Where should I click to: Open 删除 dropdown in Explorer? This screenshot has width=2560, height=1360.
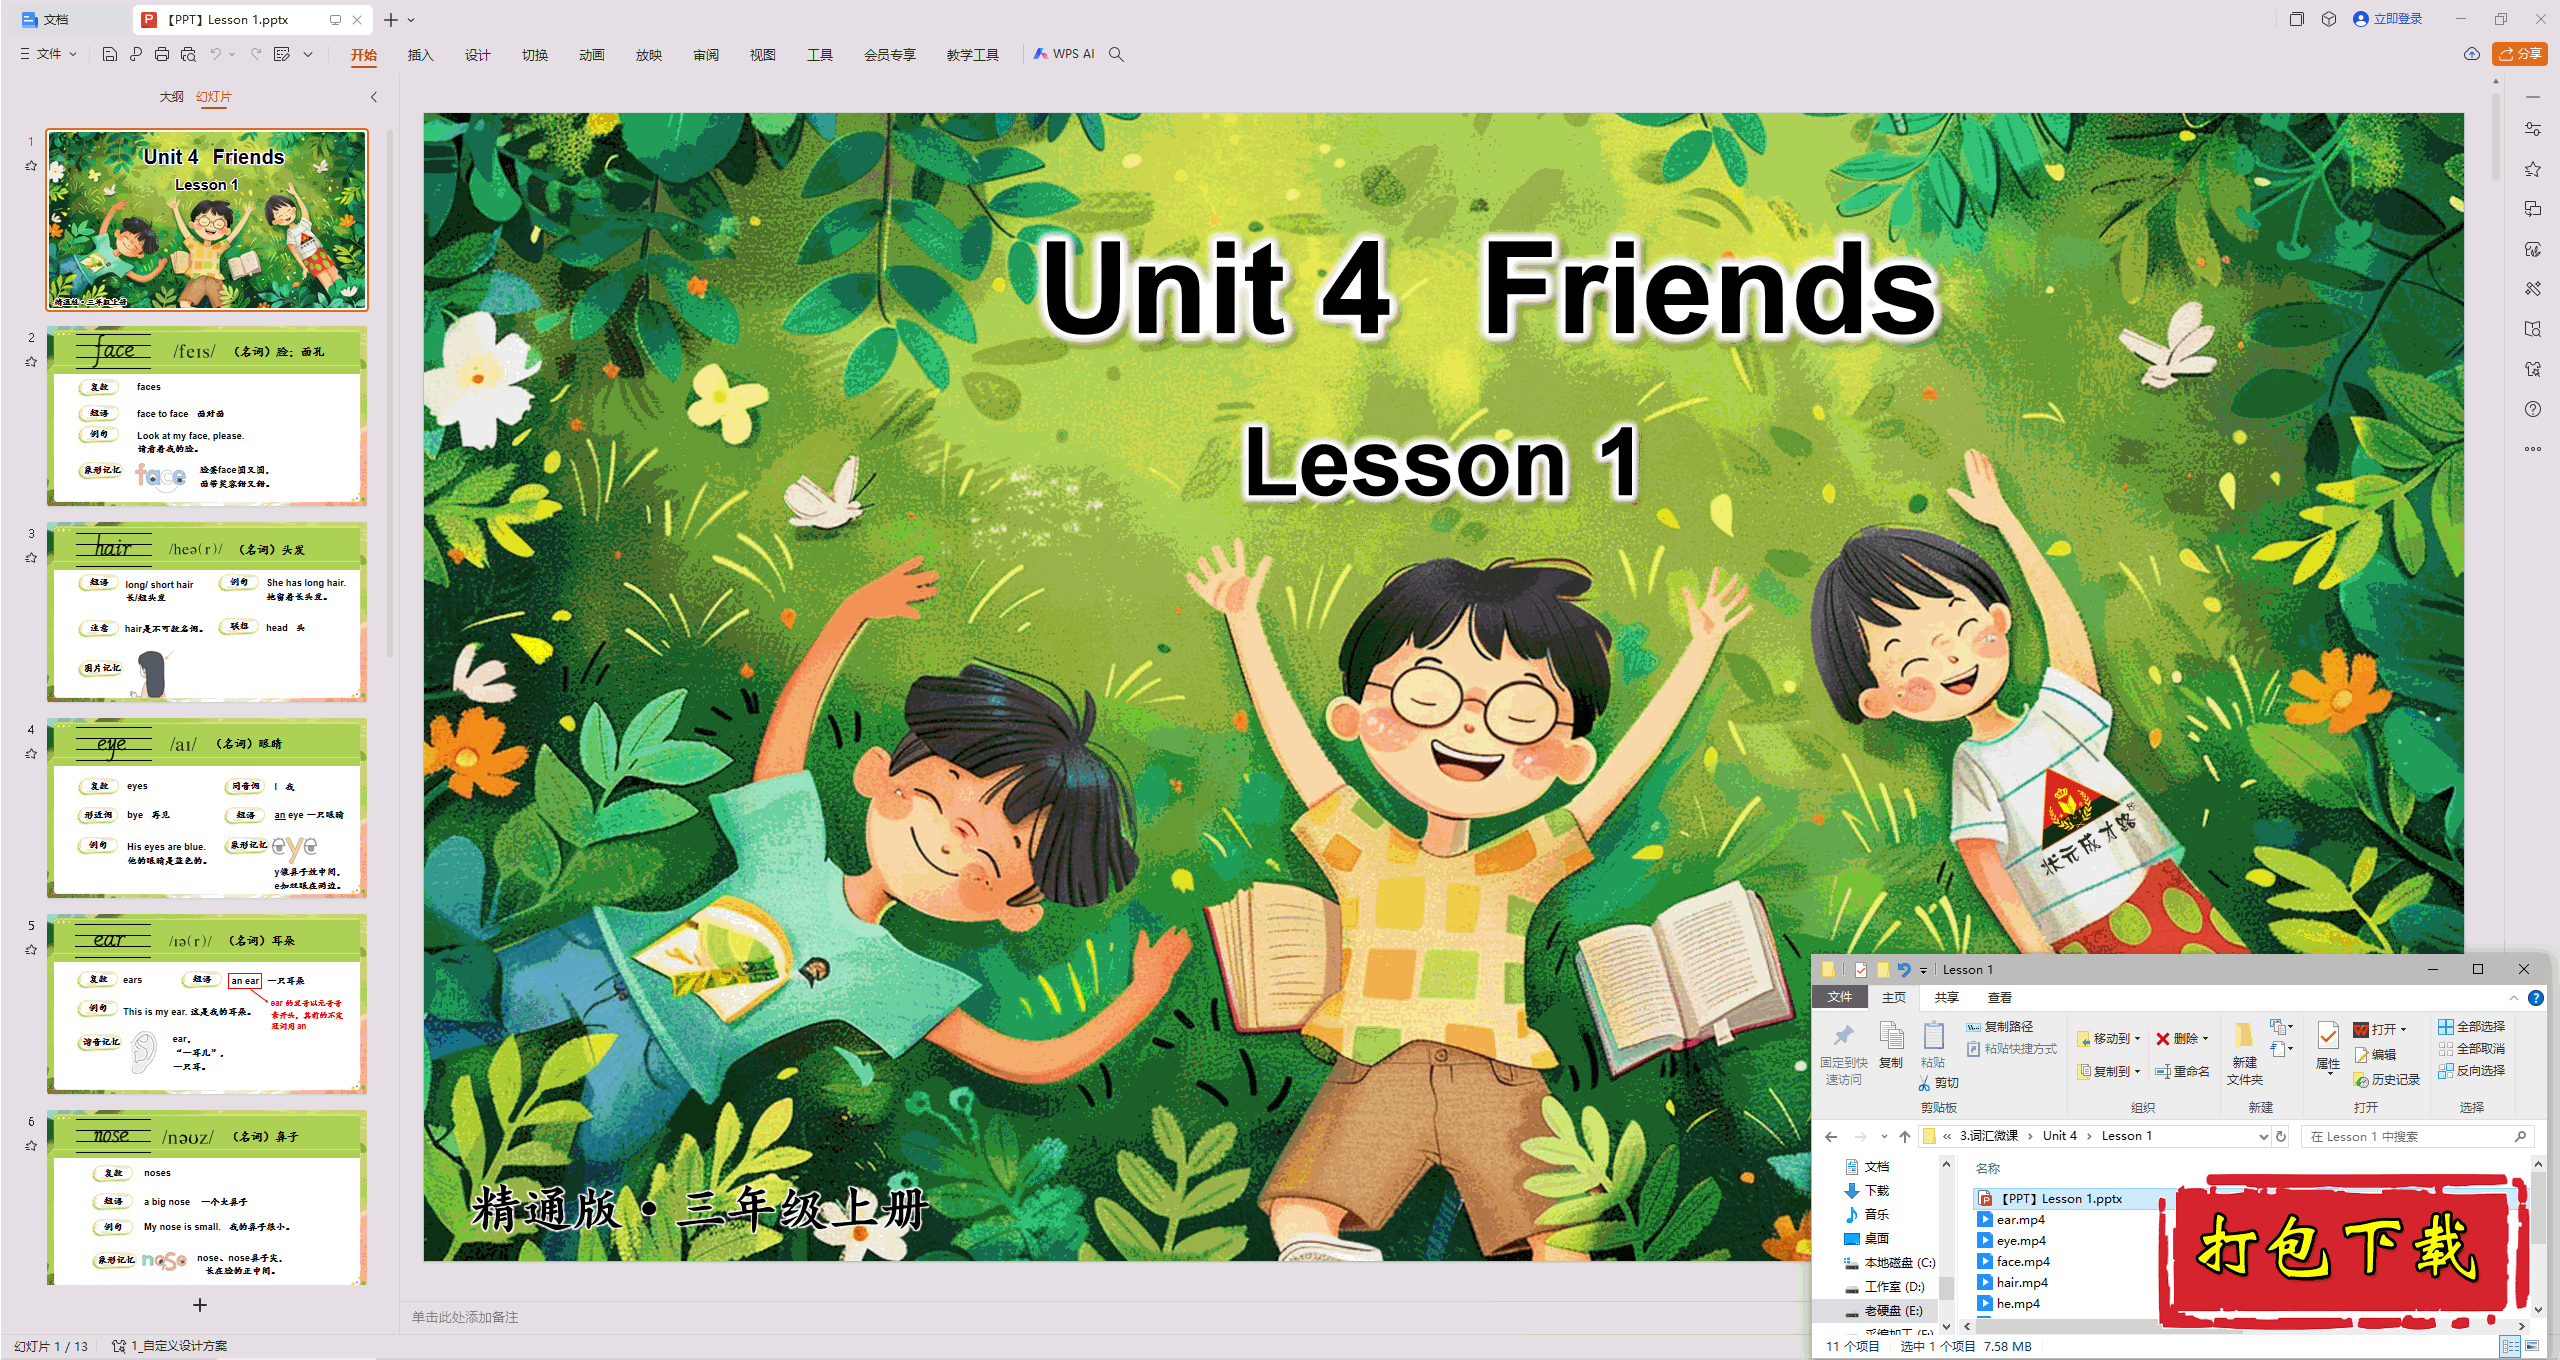click(2183, 1039)
